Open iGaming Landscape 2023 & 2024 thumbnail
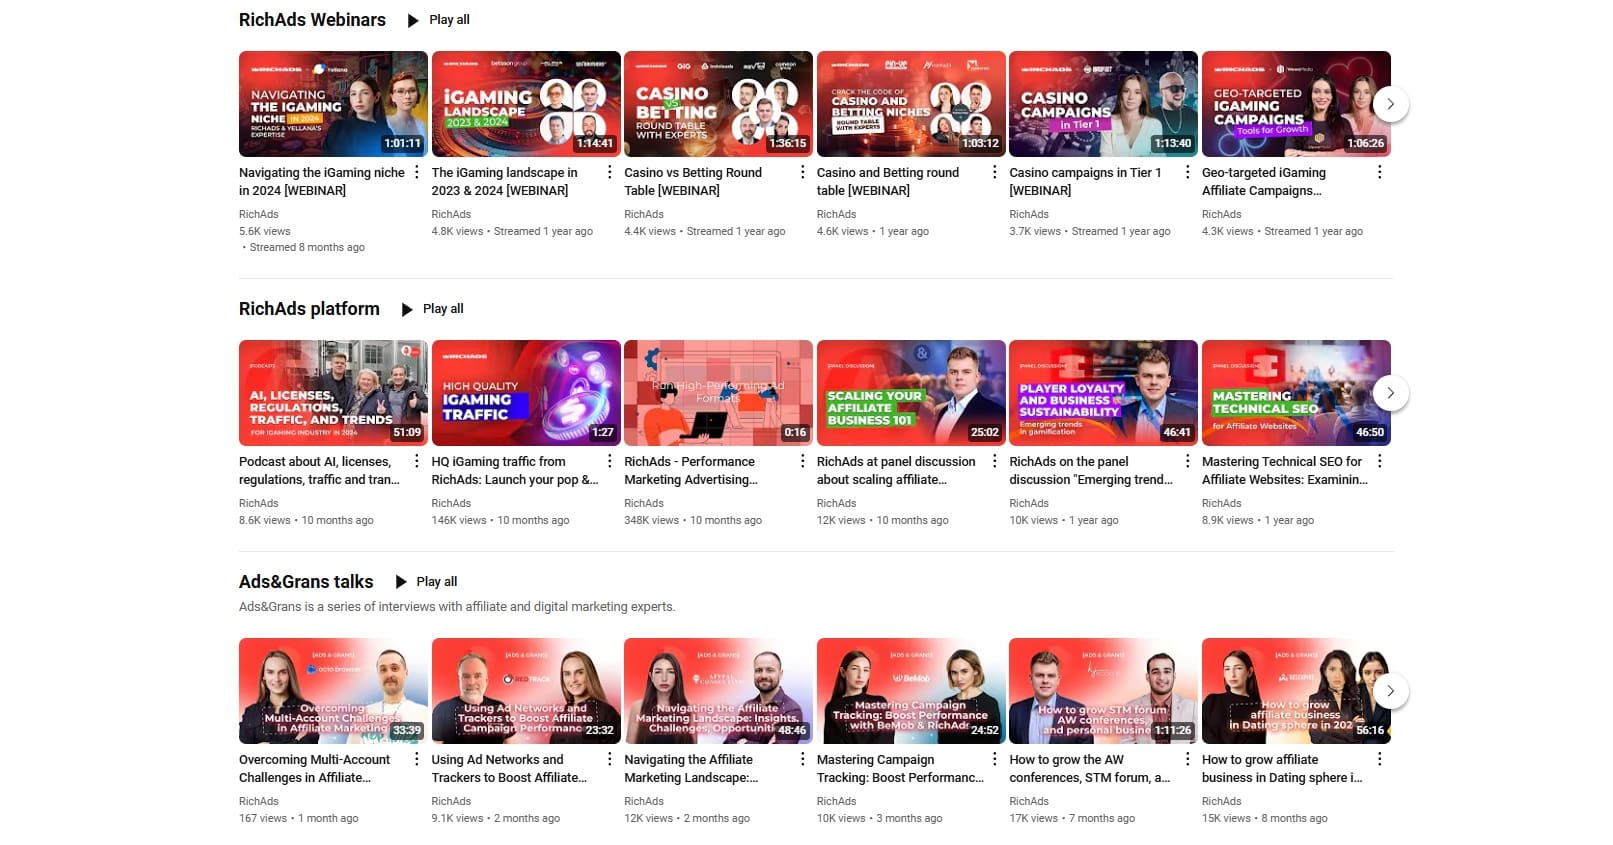Screen dimensions: 1613x845 pyautogui.click(x=526, y=104)
